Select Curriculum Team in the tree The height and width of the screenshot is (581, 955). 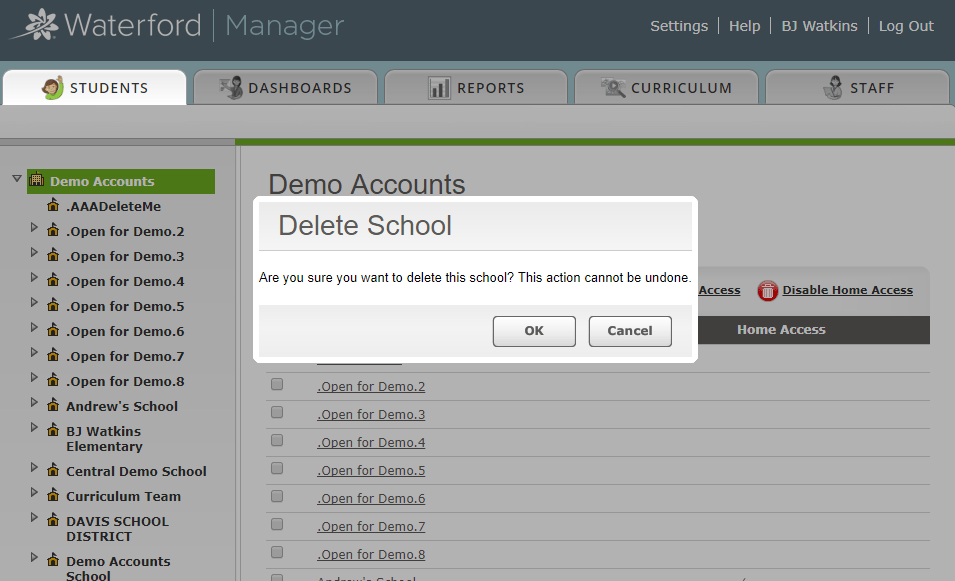(123, 496)
